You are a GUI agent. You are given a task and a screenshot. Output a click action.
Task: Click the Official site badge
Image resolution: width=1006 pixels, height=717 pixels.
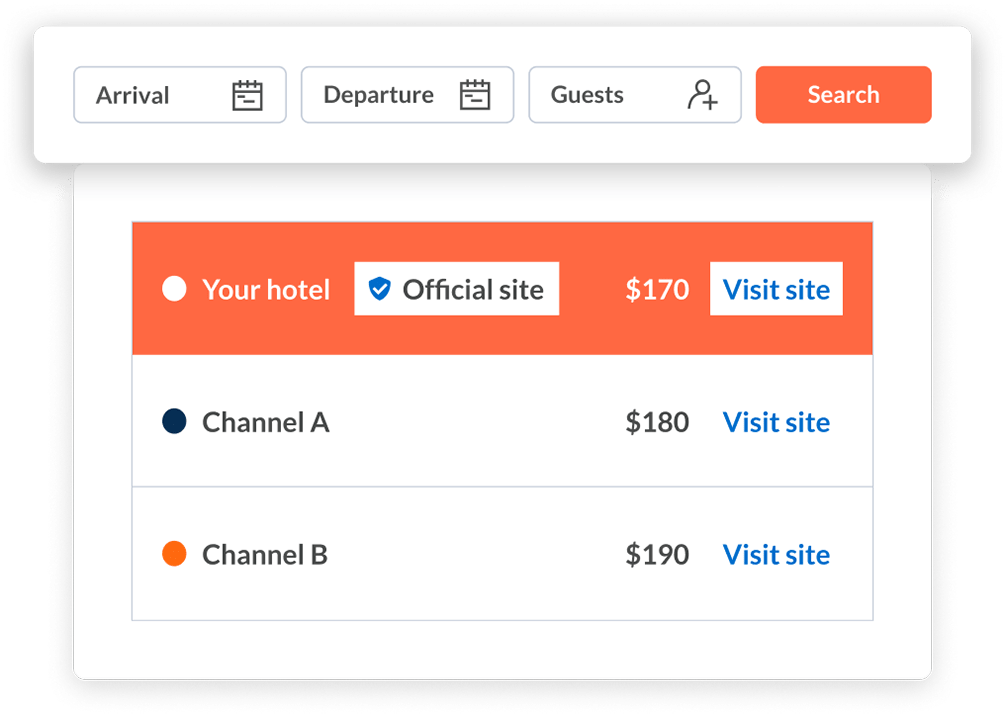click(x=457, y=289)
